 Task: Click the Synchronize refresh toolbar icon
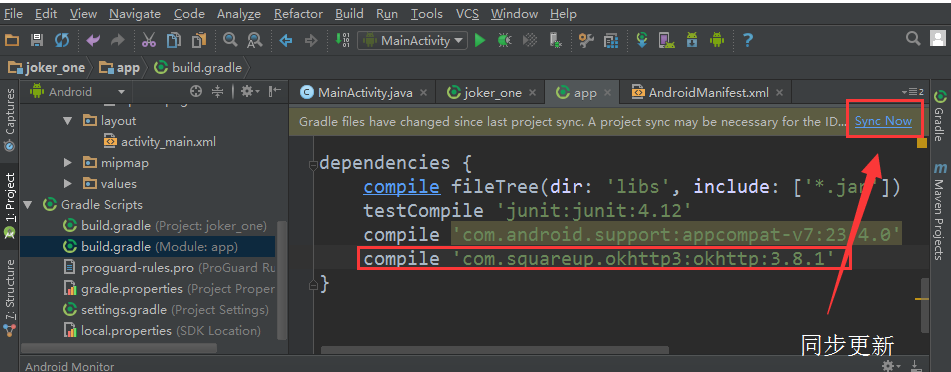point(62,40)
